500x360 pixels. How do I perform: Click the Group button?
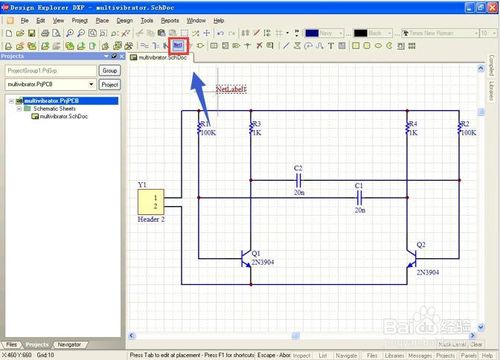pos(109,71)
